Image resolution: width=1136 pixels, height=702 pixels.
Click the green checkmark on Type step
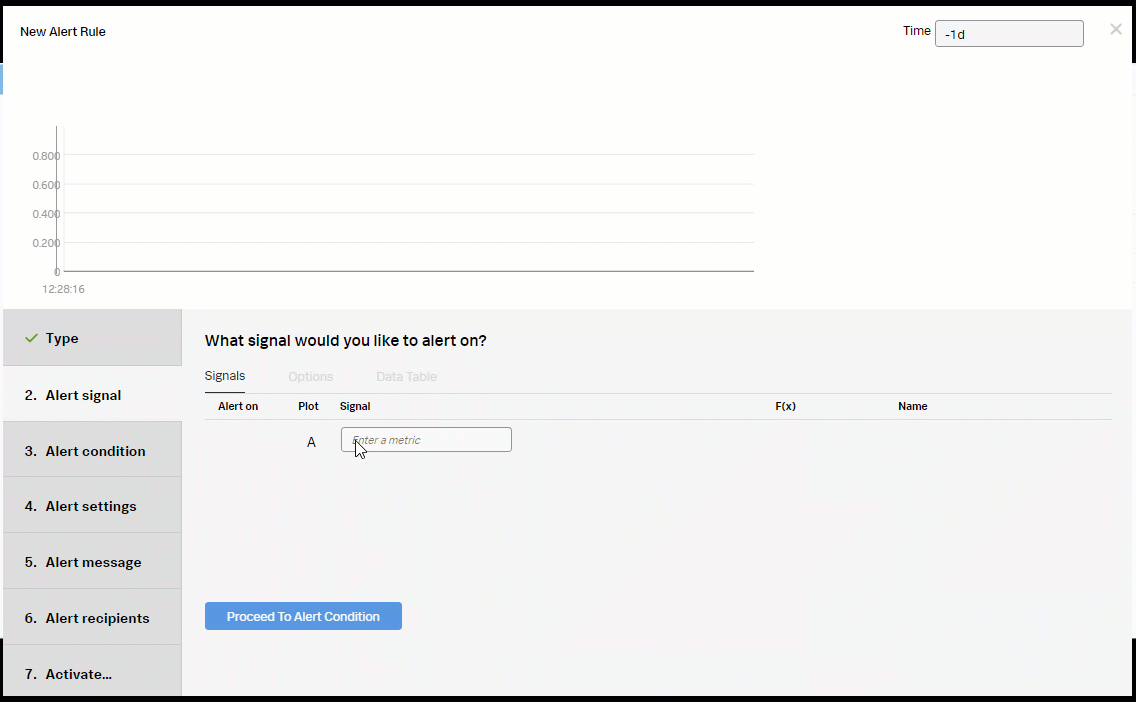(31, 339)
